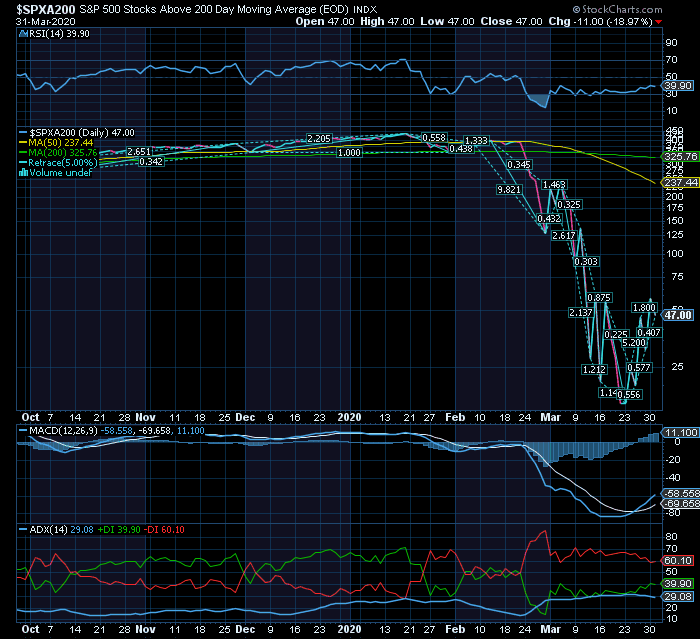Click the 1.212 retracement label
The image size is (700, 639).
[594, 369]
